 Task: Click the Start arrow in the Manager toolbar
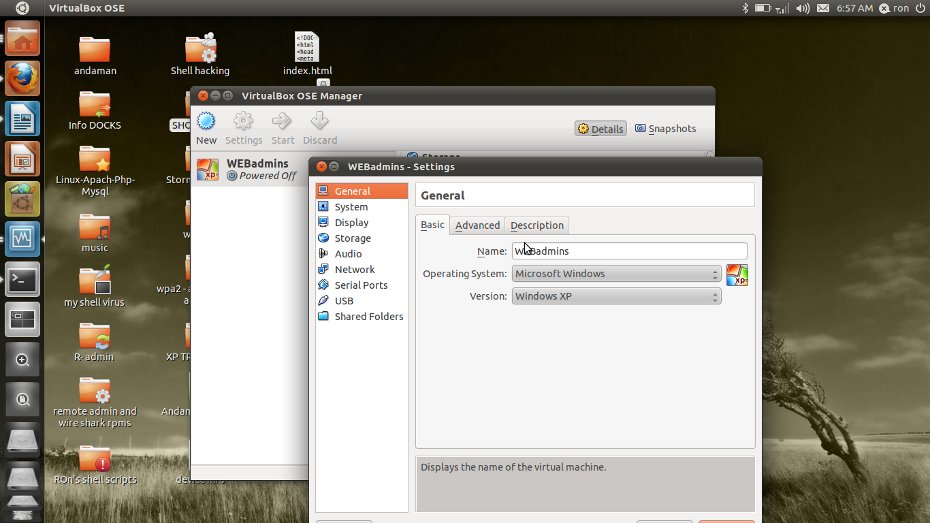(x=282, y=127)
